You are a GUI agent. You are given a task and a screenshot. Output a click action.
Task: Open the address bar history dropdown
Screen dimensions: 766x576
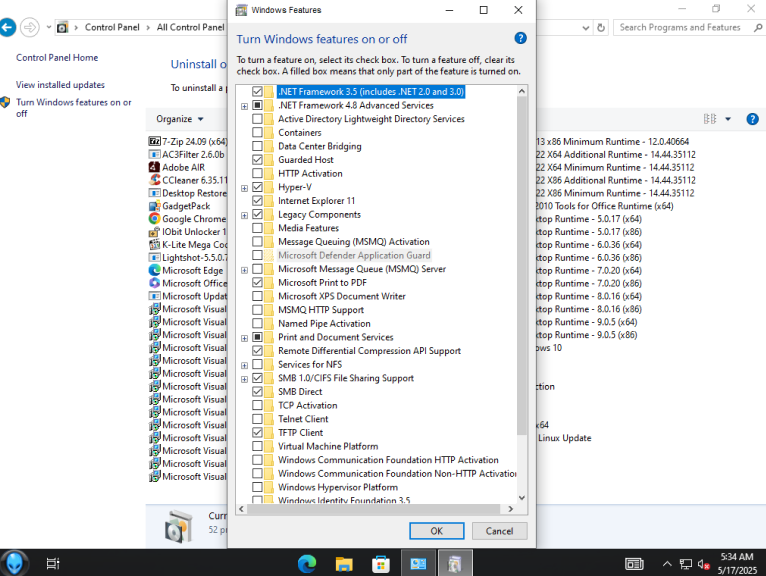click(585, 28)
